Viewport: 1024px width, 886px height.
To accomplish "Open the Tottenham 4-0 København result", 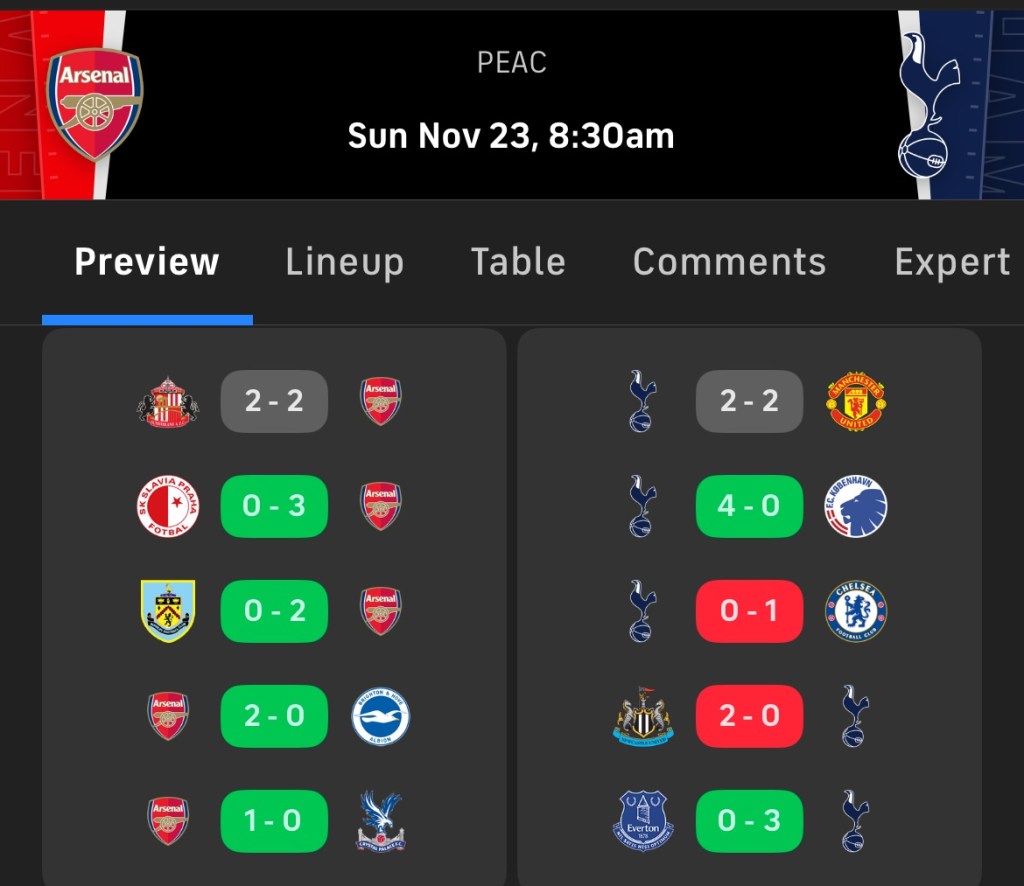I will pos(749,506).
